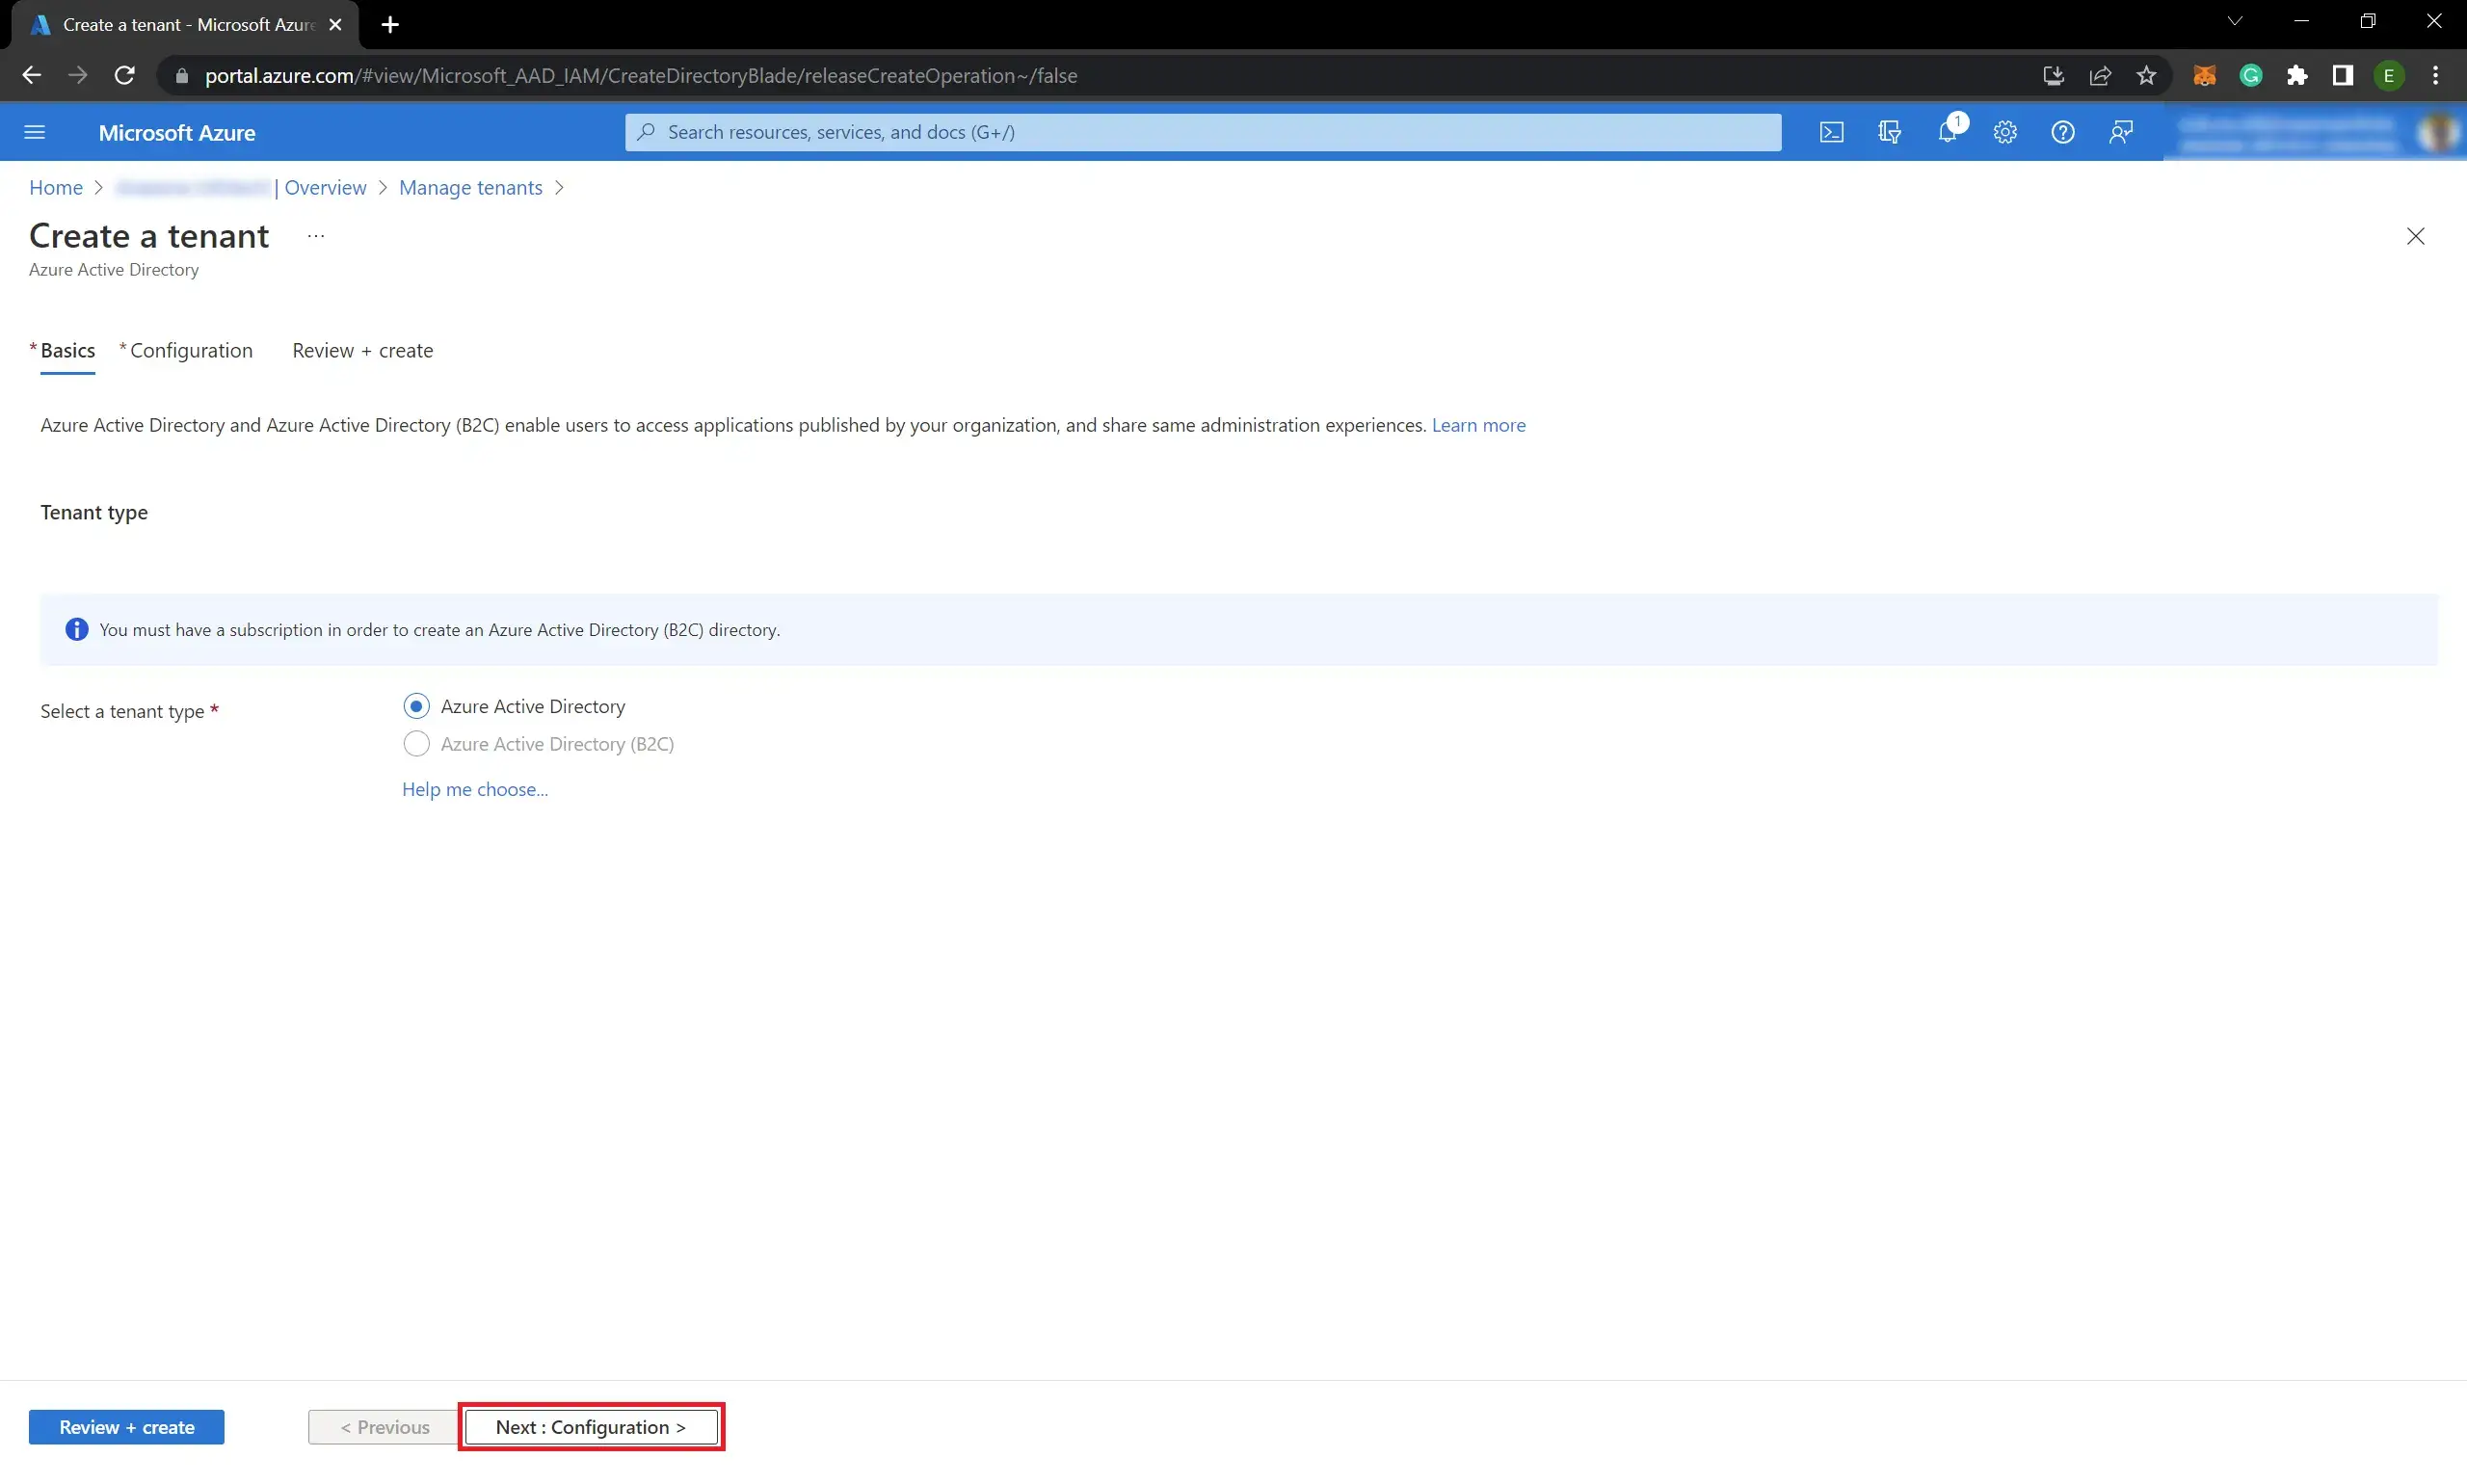Open the notifications bell
Screen dimensions: 2467x1484
pos(1947,132)
